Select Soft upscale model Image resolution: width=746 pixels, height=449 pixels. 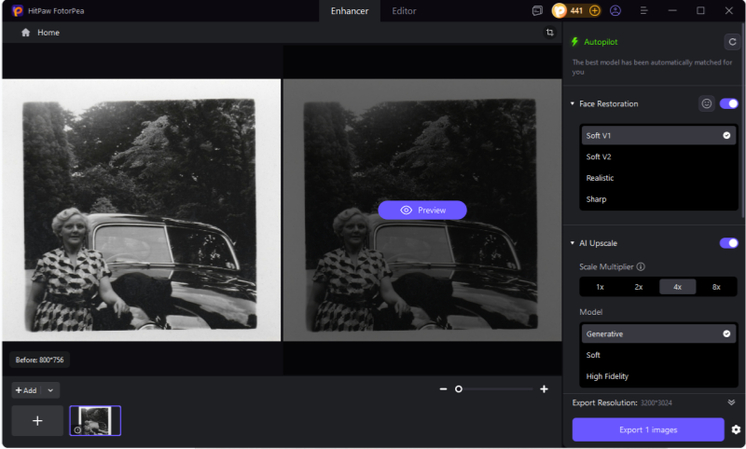coord(658,355)
